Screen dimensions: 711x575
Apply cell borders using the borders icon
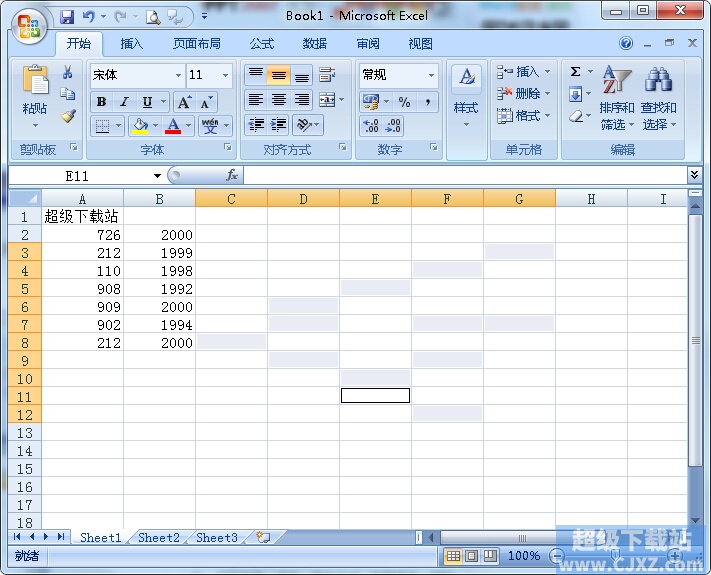click(x=102, y=126)
